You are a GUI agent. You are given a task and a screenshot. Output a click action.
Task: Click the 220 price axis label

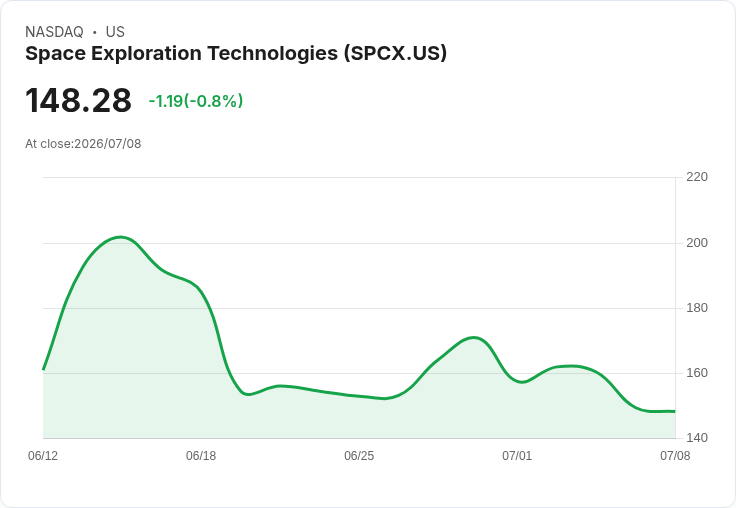(x=697, y=177)
